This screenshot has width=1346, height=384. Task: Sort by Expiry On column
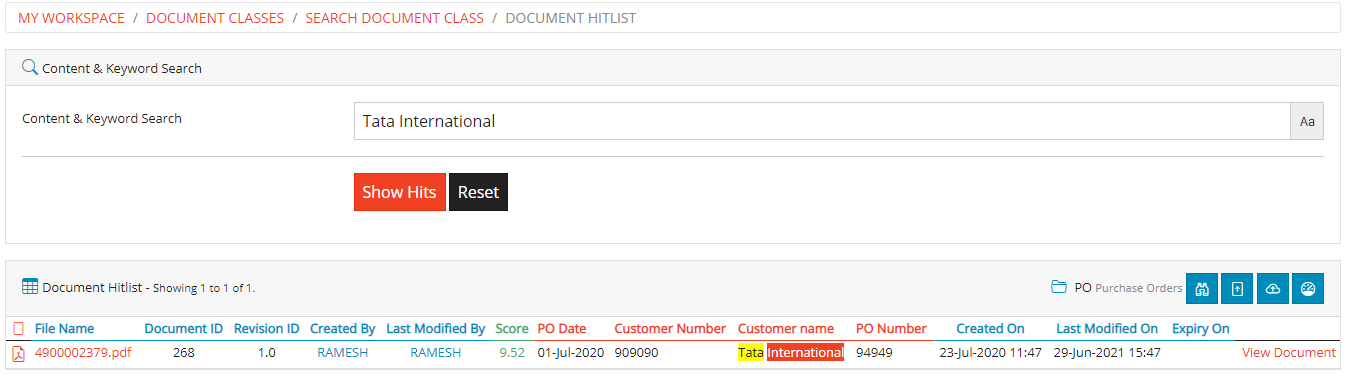pyautogui.click(x=1201, y=328)
